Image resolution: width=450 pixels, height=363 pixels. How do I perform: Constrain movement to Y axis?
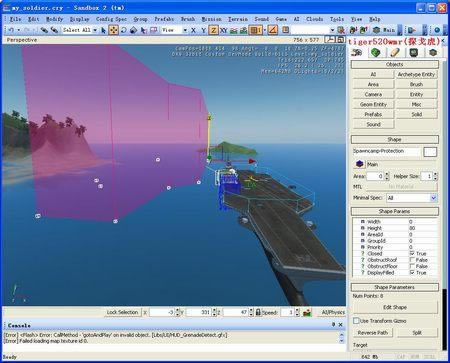(x=203, y=30)
